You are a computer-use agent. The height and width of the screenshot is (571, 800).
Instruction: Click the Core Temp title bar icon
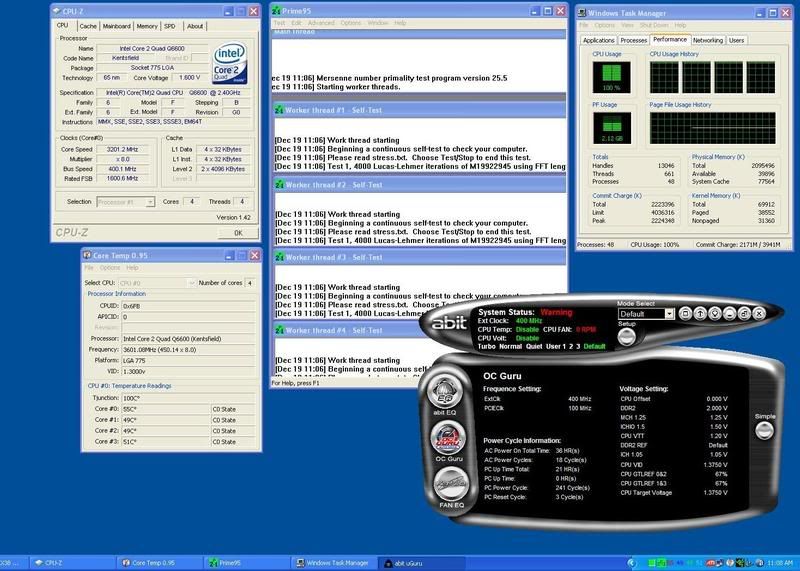[87, 255]
